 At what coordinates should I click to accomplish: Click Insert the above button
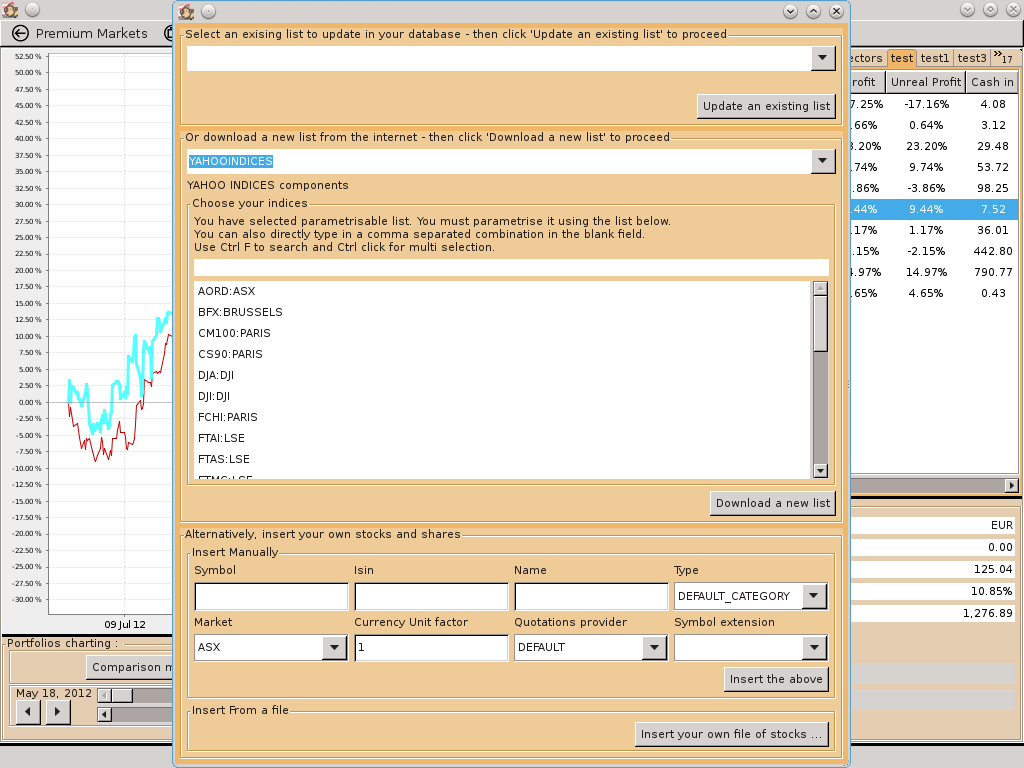click(776, 679)
